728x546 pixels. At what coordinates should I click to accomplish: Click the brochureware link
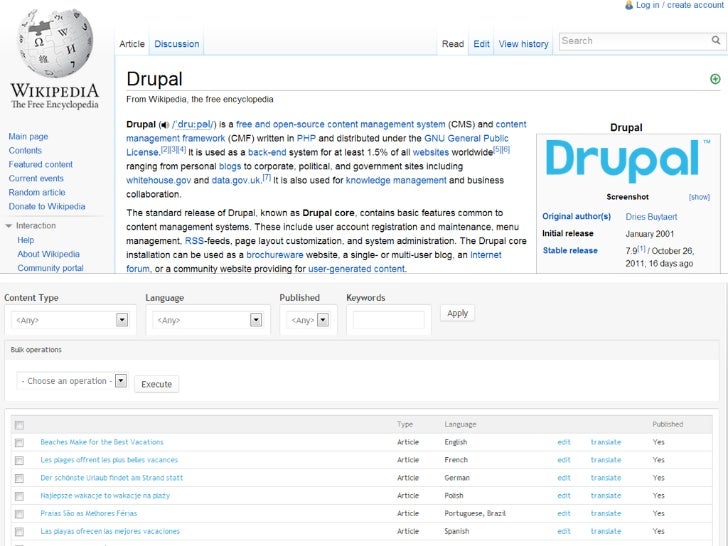click(274, 255)
